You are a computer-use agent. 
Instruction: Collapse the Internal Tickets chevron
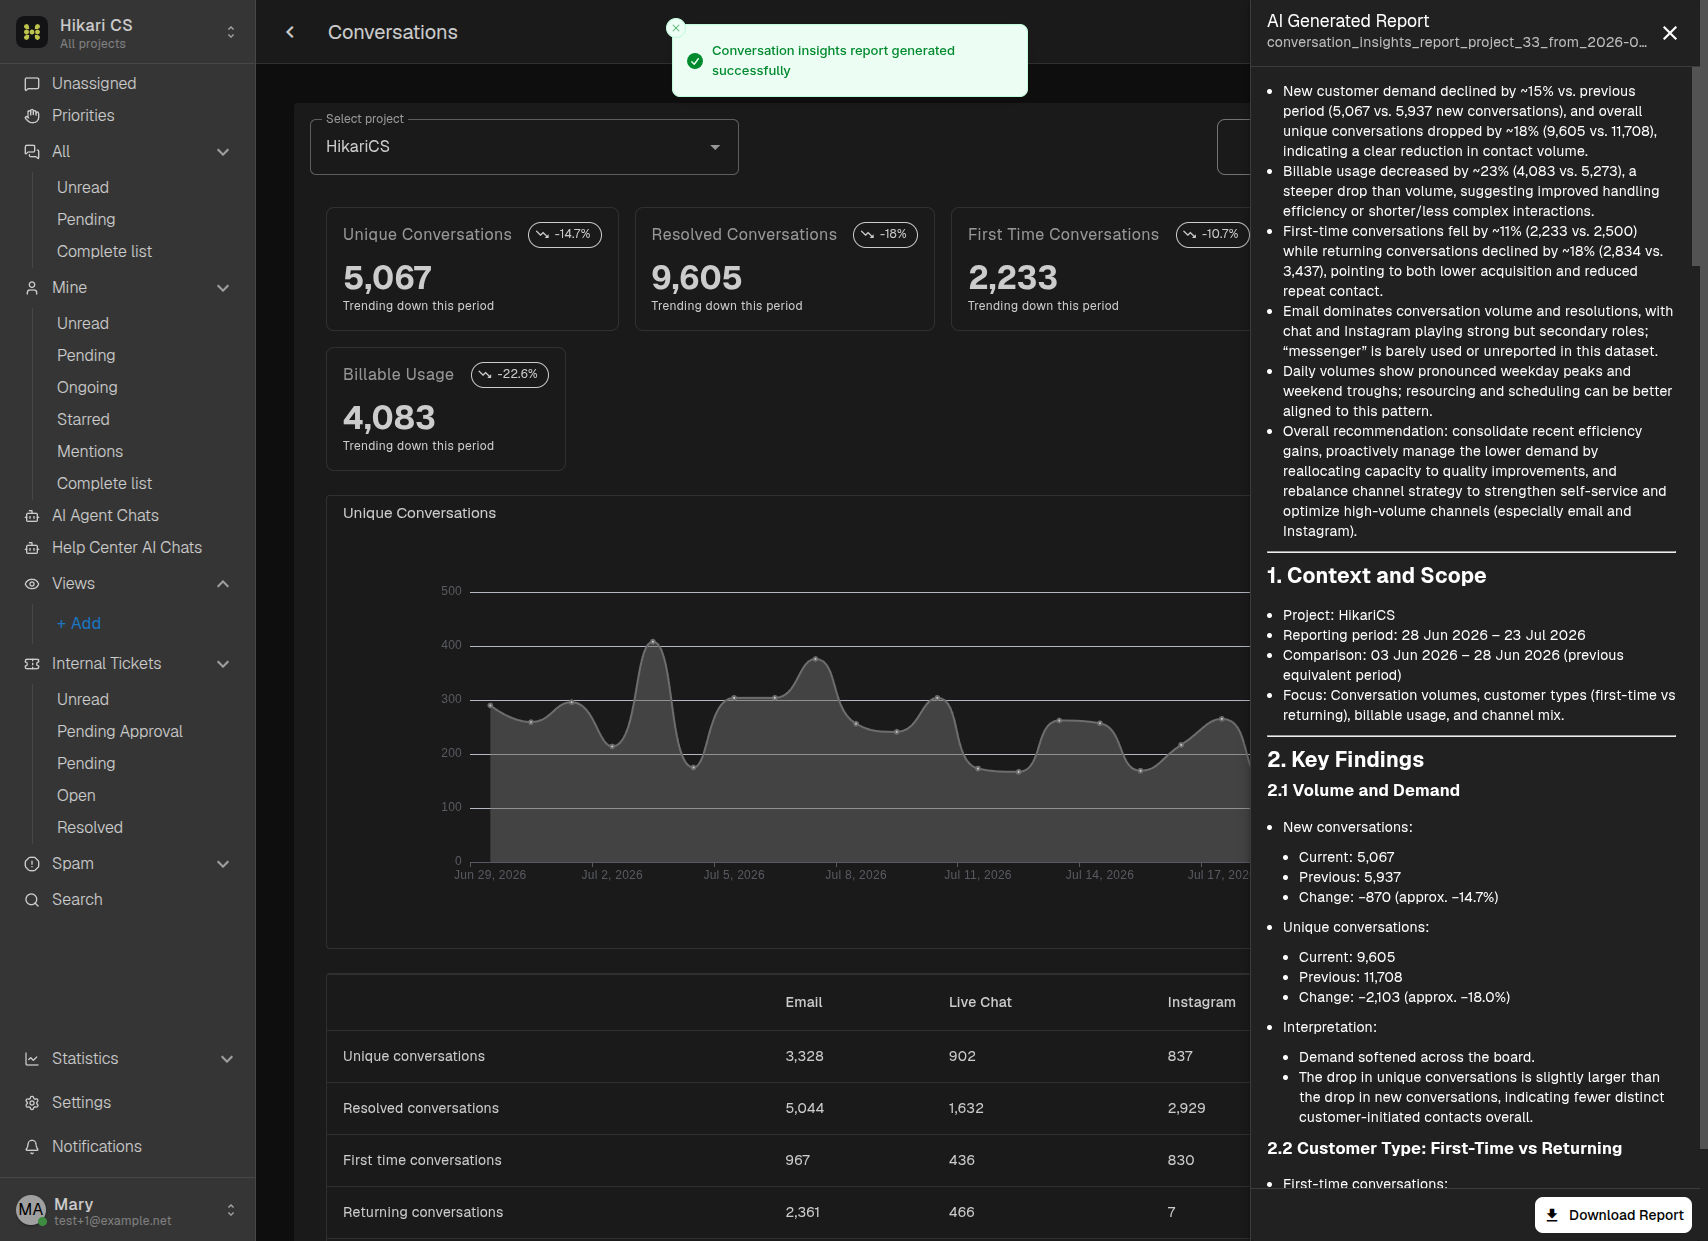tap(223, 664)
